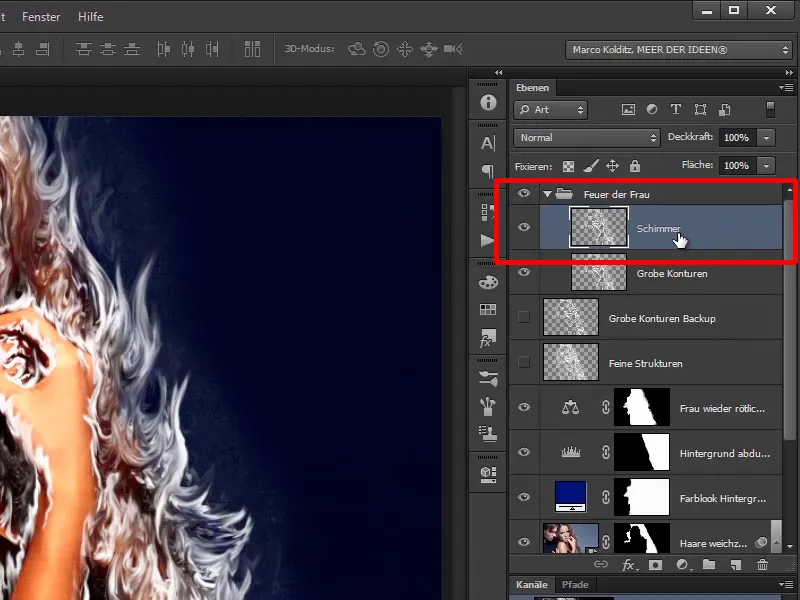The image size is (800, 600).
Task: Open the 3D cube panel icon
Action: [x=488, y=474]
